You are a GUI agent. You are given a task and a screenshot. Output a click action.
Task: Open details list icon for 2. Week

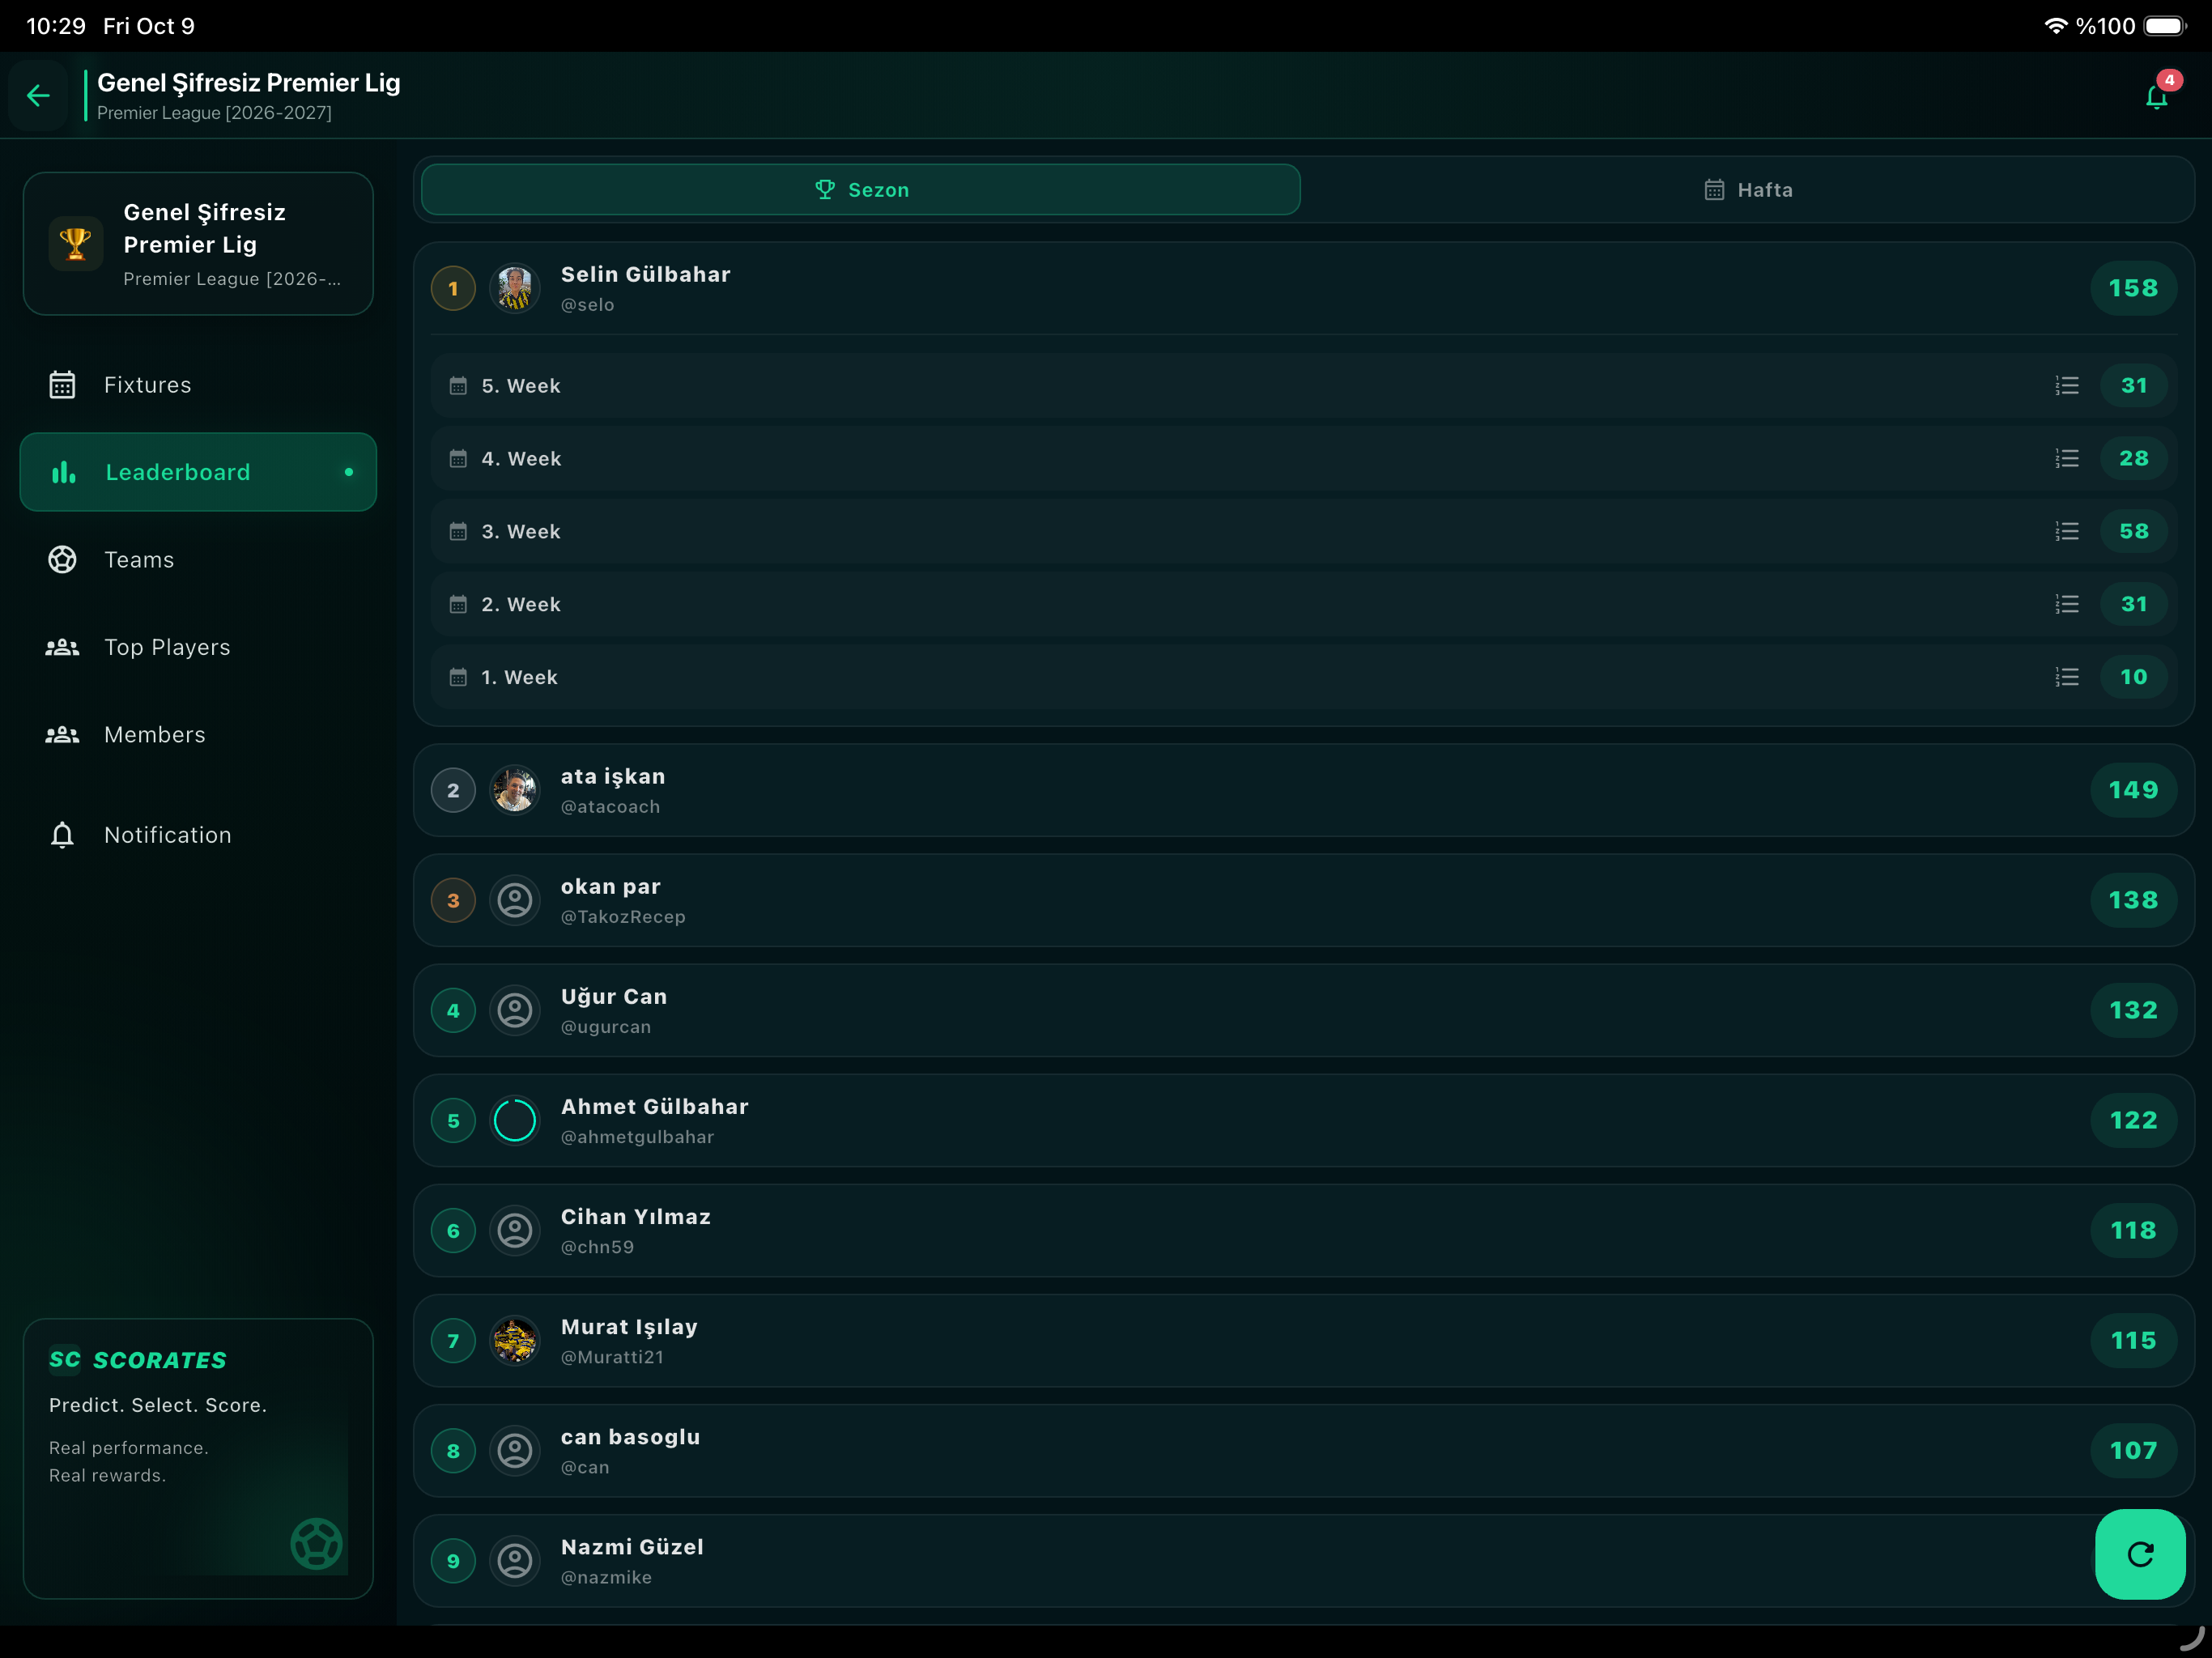[x=2066, y=604]
